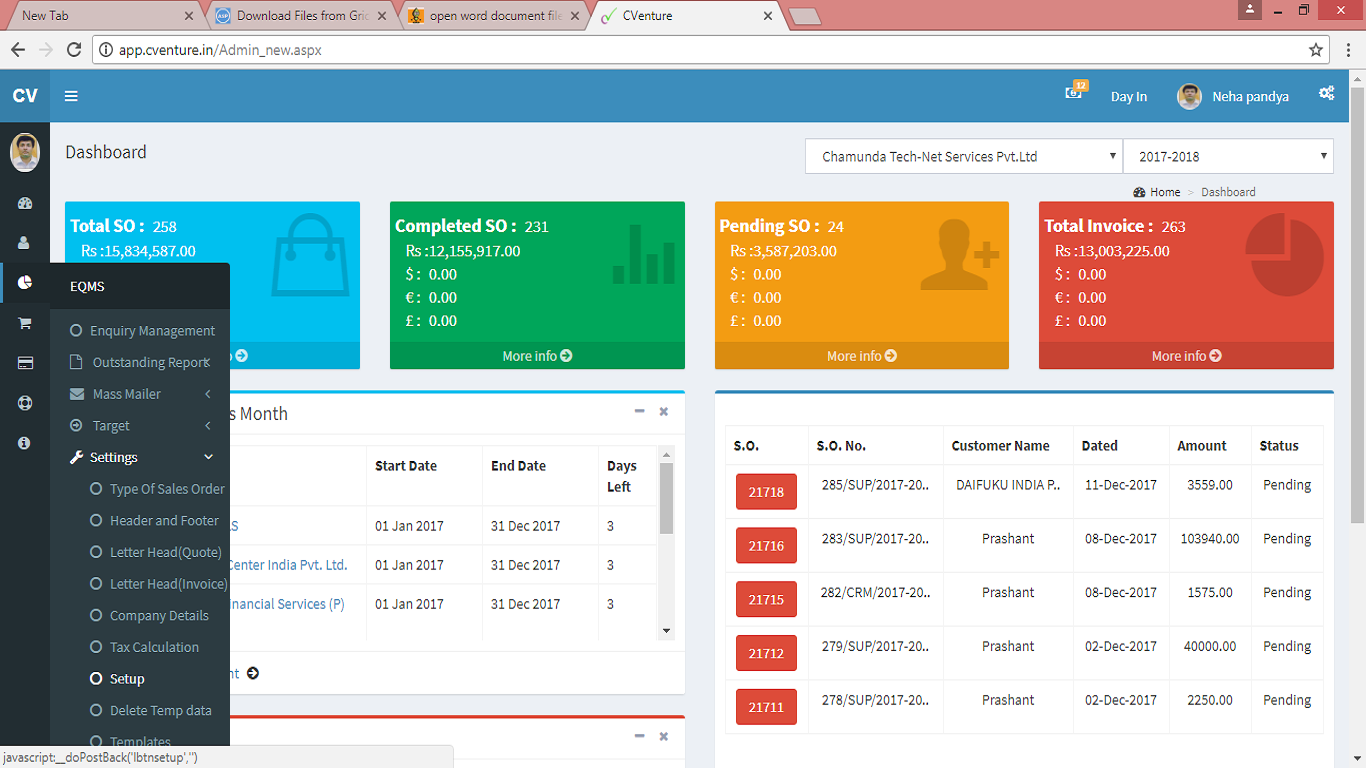The width and height of the screenshot is (1366, 768).
Task: Open Setup in the Settings menu
Action: click(x=127, y=679)
